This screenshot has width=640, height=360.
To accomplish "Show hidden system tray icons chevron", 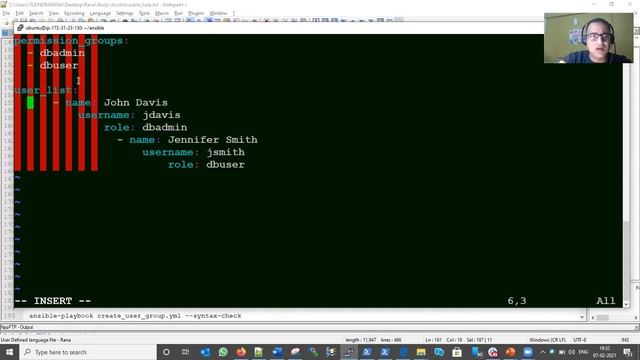I will 542,352.
